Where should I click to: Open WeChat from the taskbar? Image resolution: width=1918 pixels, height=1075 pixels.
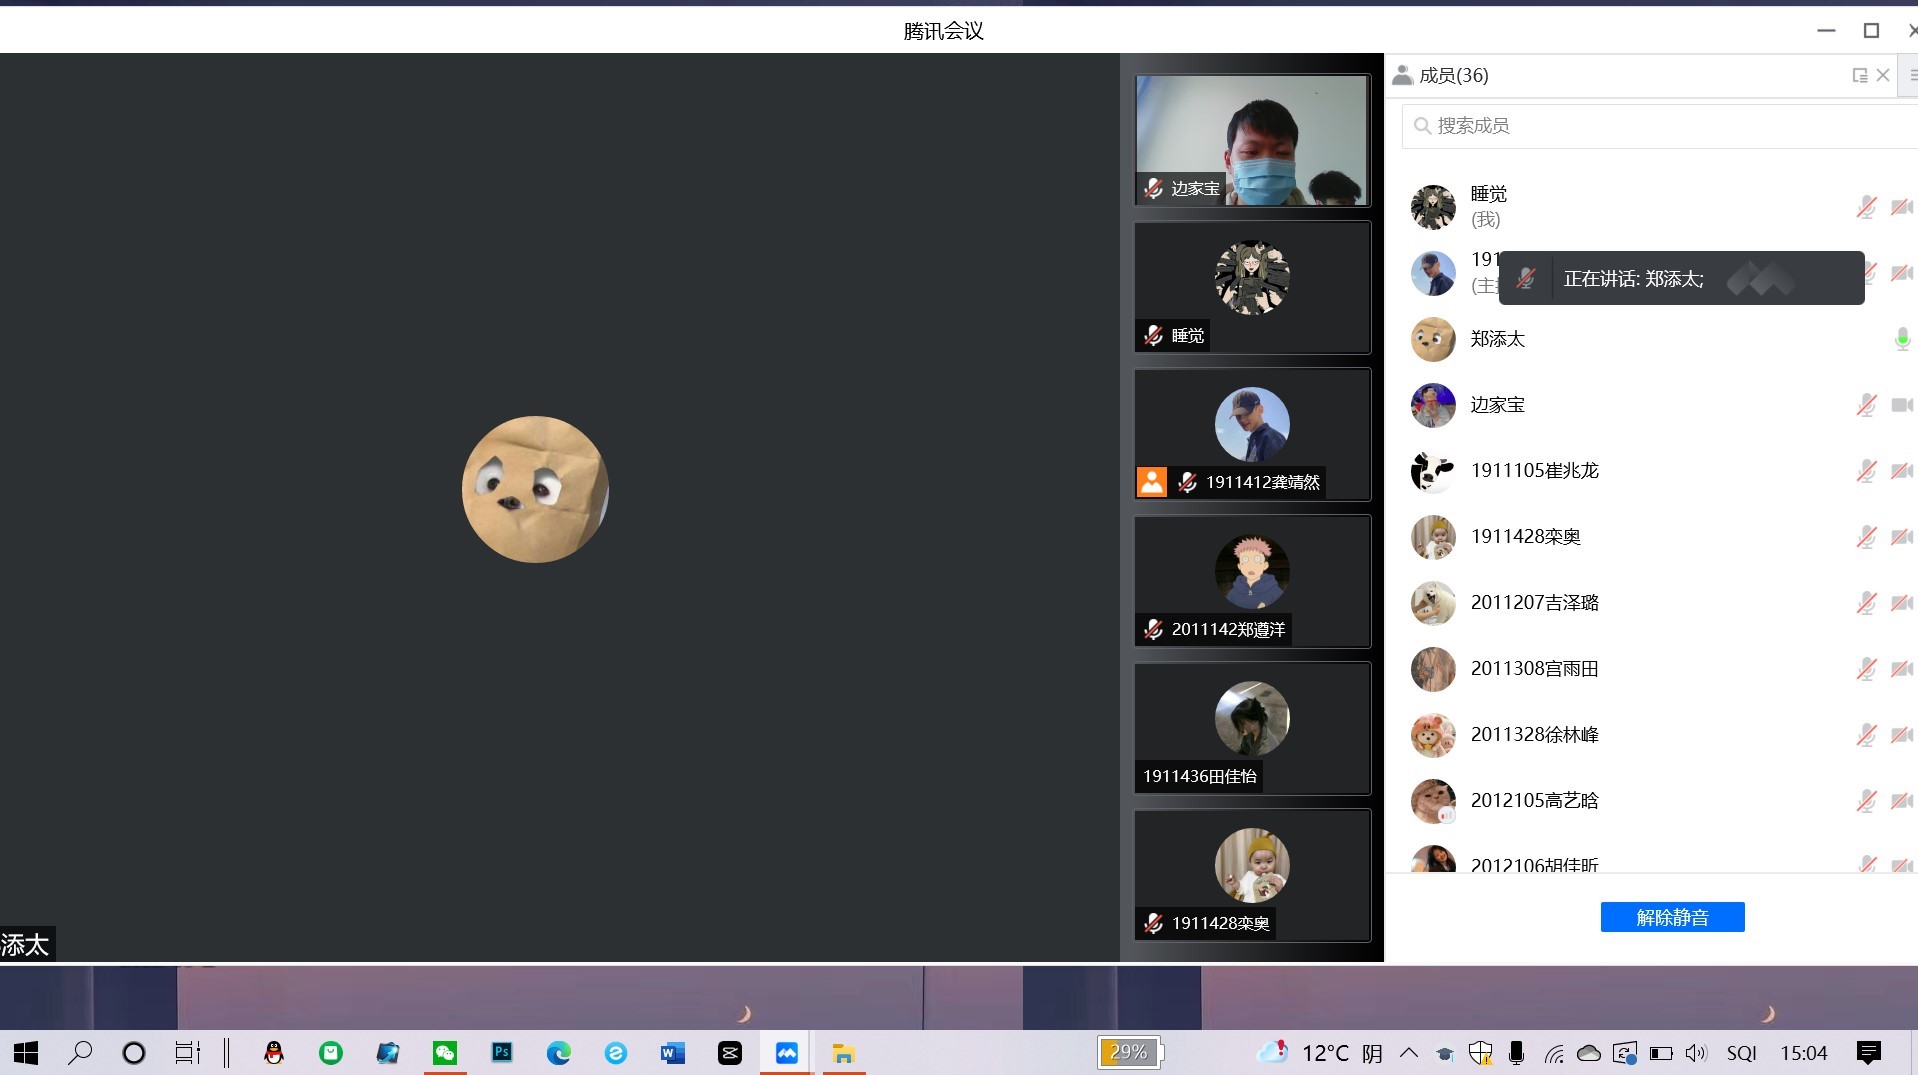coord(445,1053)
